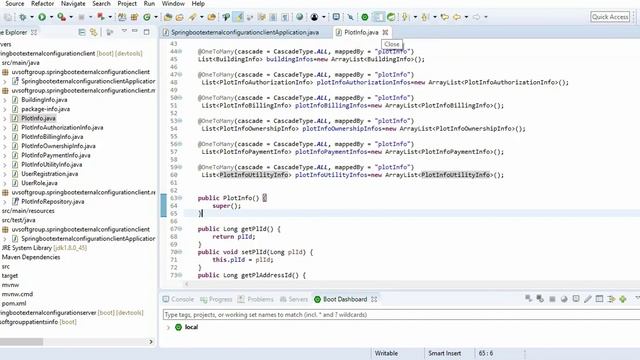
Task: Toggle Link with Editor in Package Explorer
Action: pyautogui.click(x=94, y=32)
